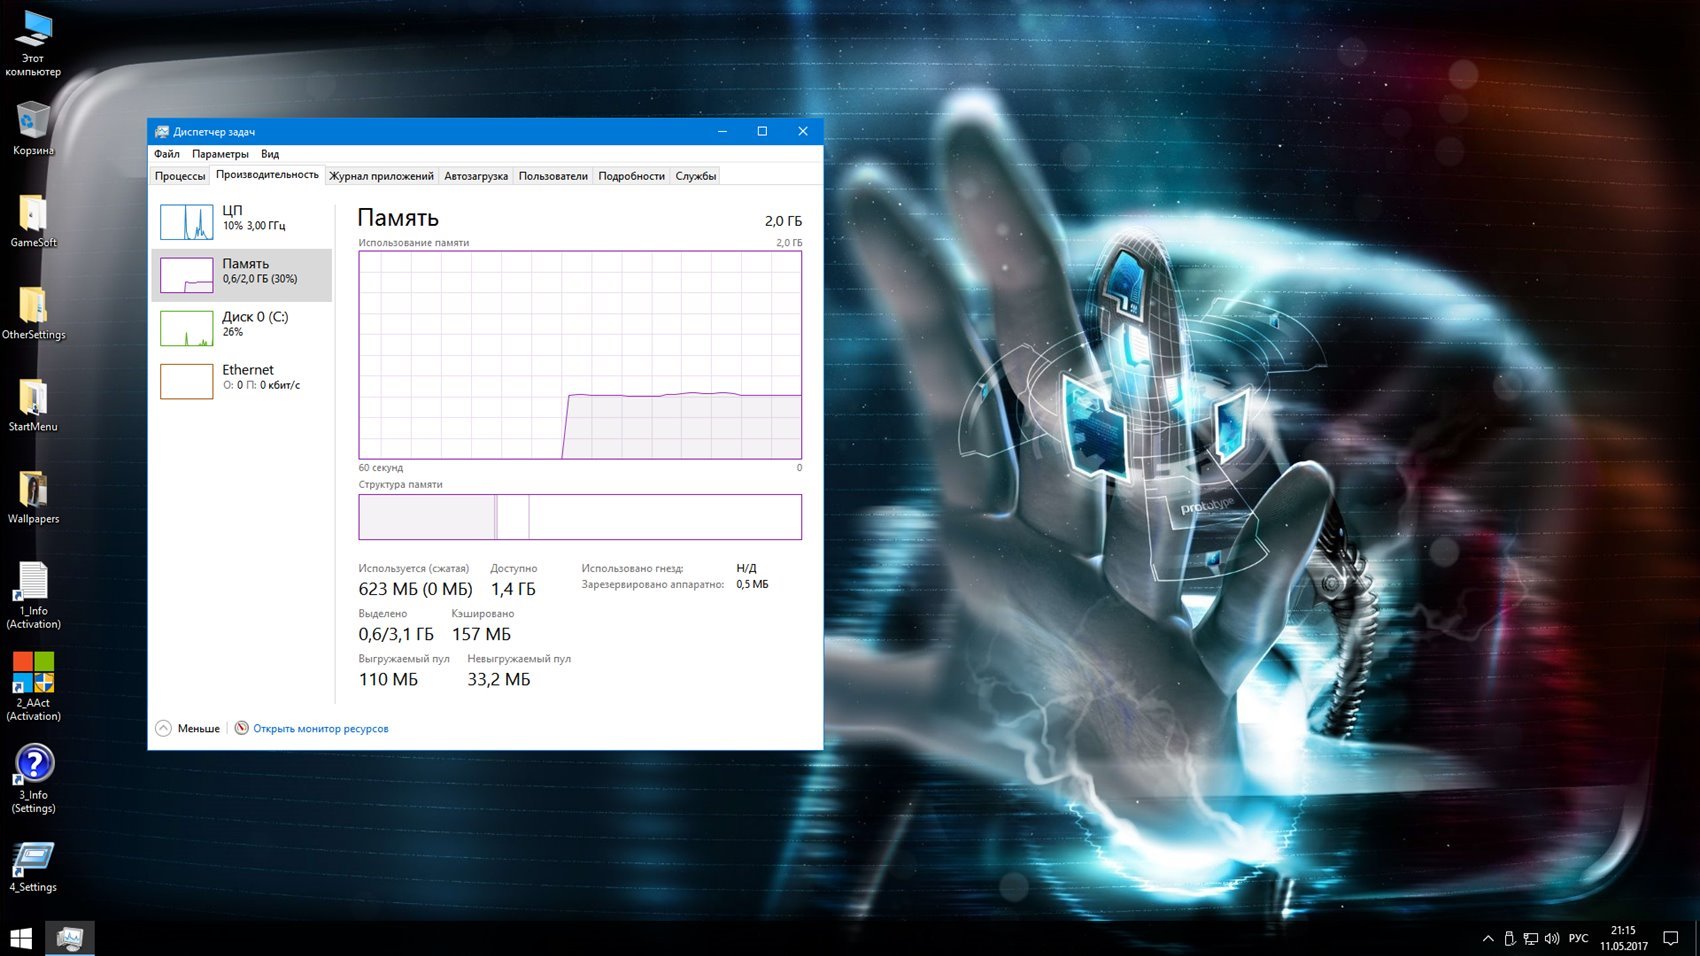Open the Корзина recycle bin icon

point(33,123)
